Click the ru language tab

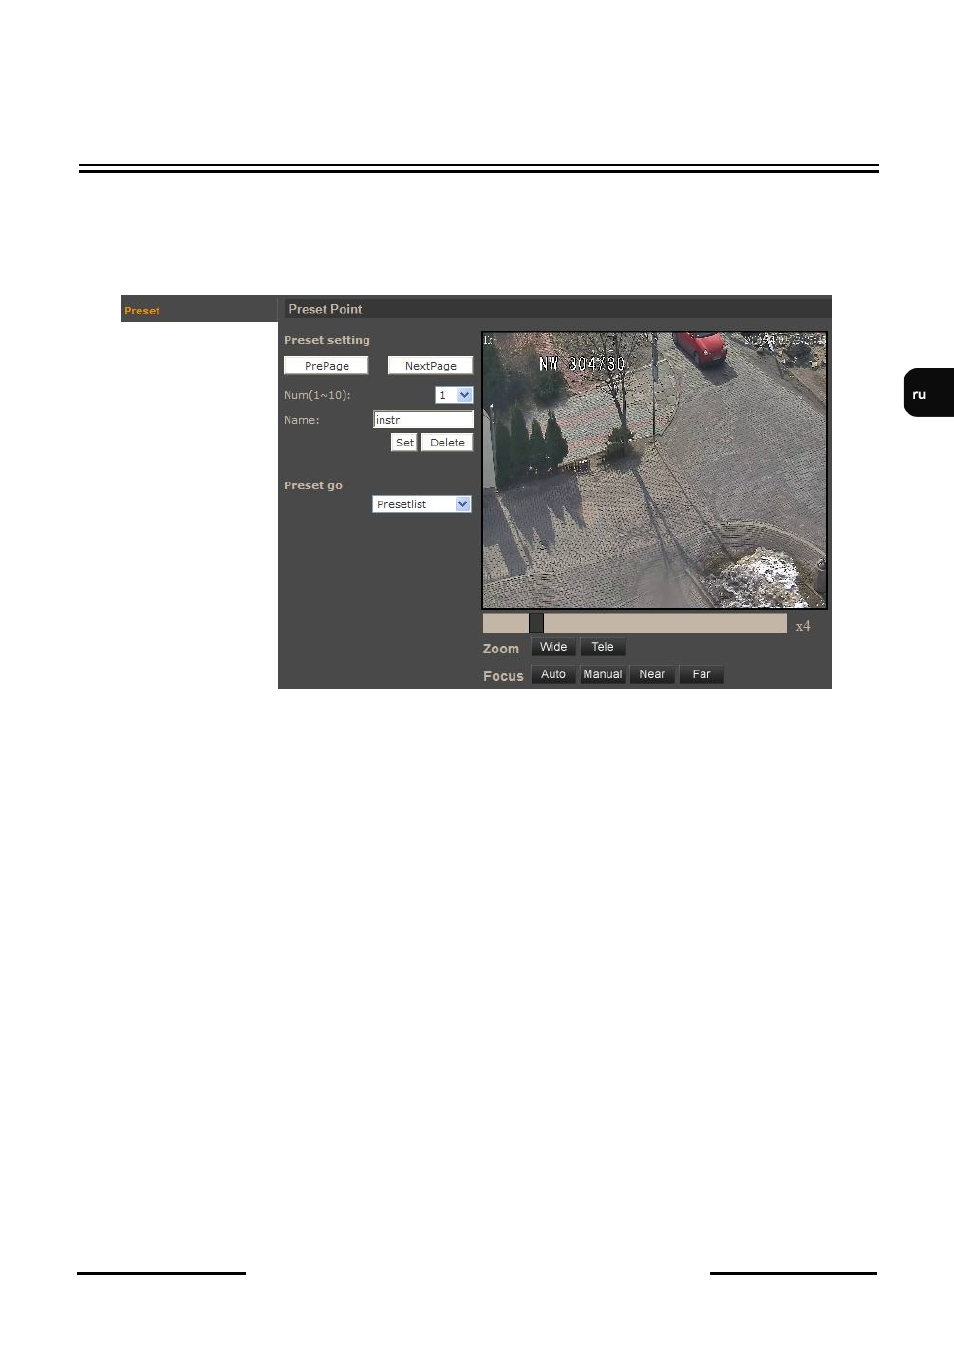click(x=928, y=393)
